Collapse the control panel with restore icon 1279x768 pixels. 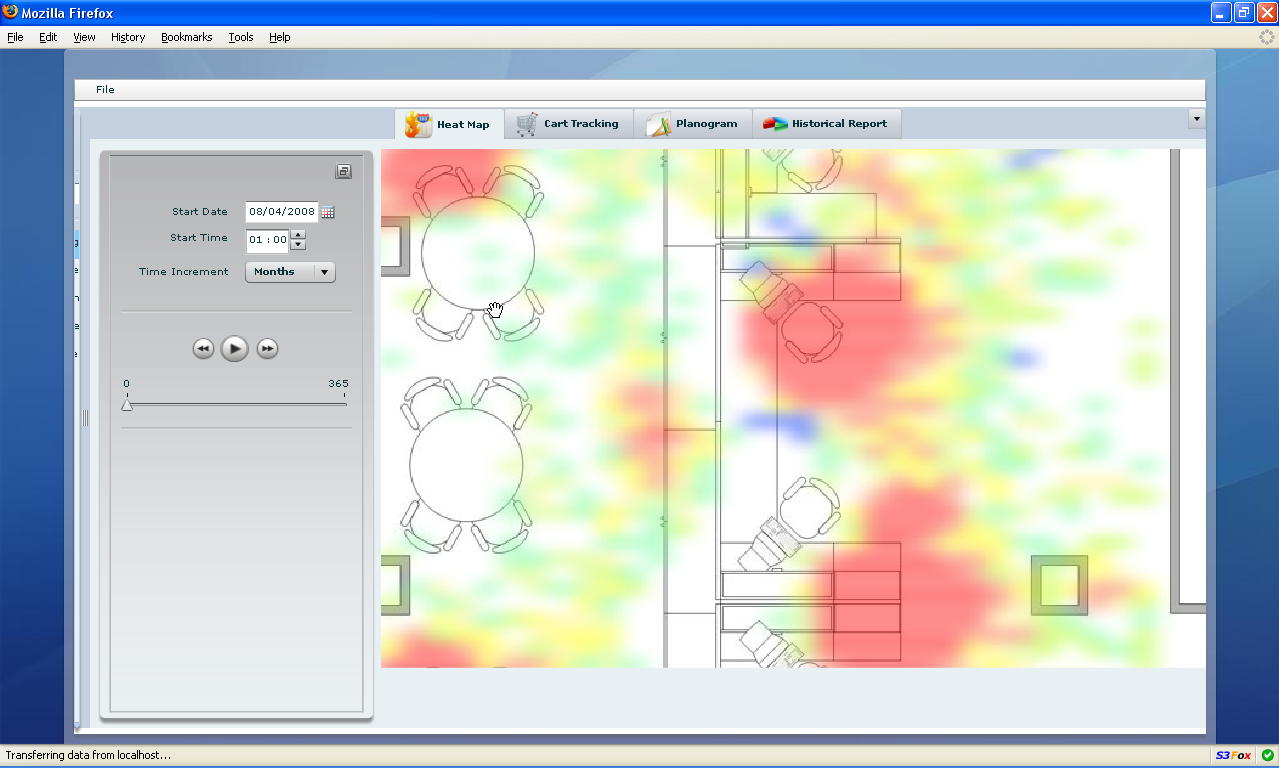(343, 172)
